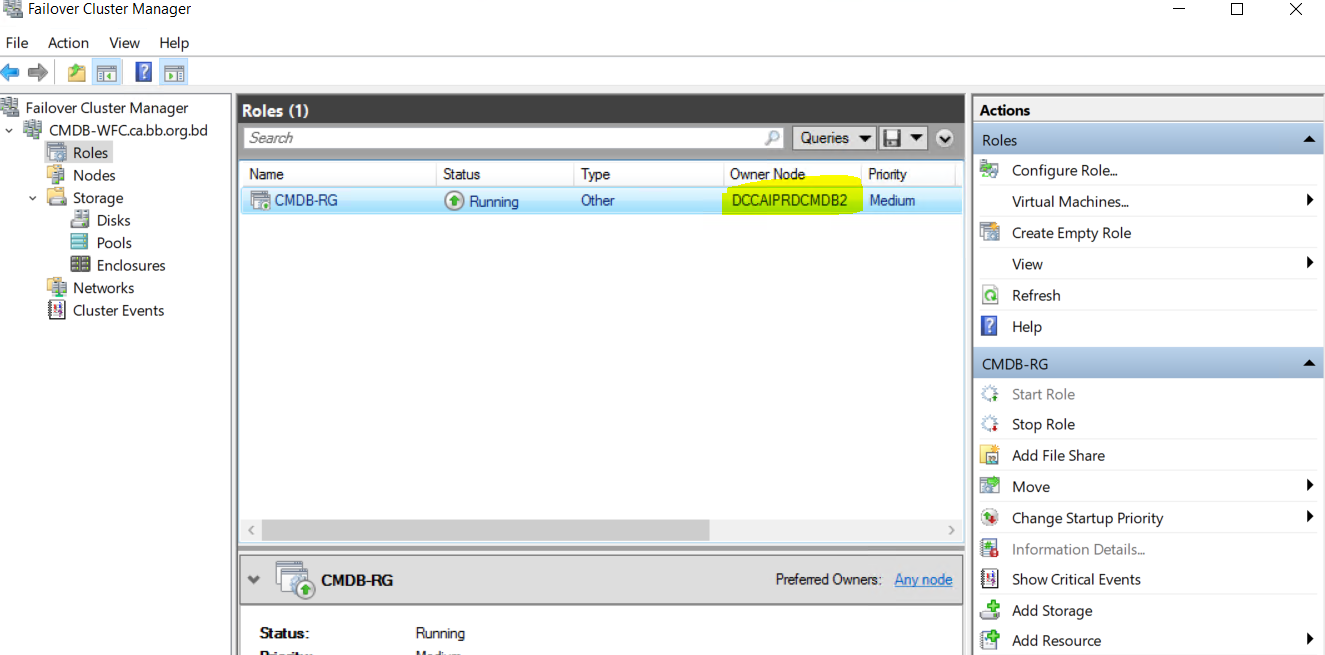This screenshot has height=655, width=1325.
Task: Click the Nodes icon in tree
Action: click(x=57, y=175)
